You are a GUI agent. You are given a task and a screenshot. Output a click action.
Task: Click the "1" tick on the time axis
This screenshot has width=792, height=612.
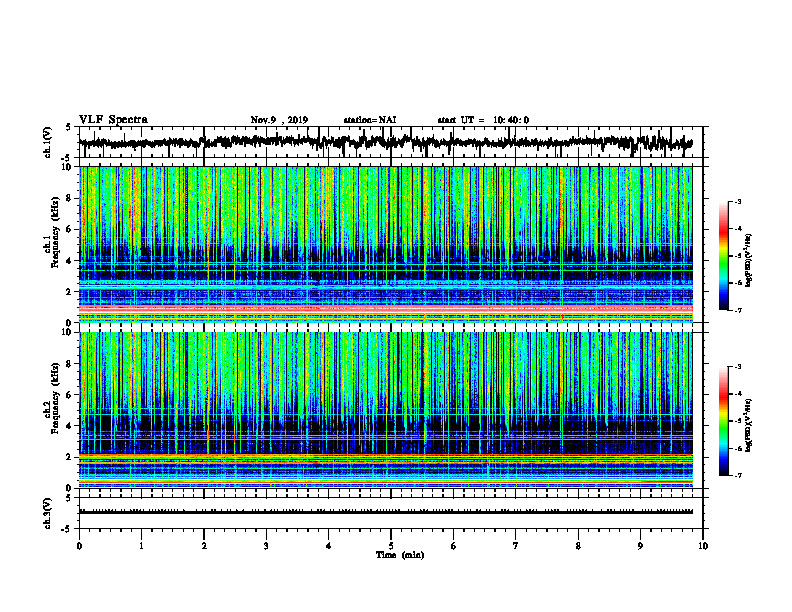[141, 546]
